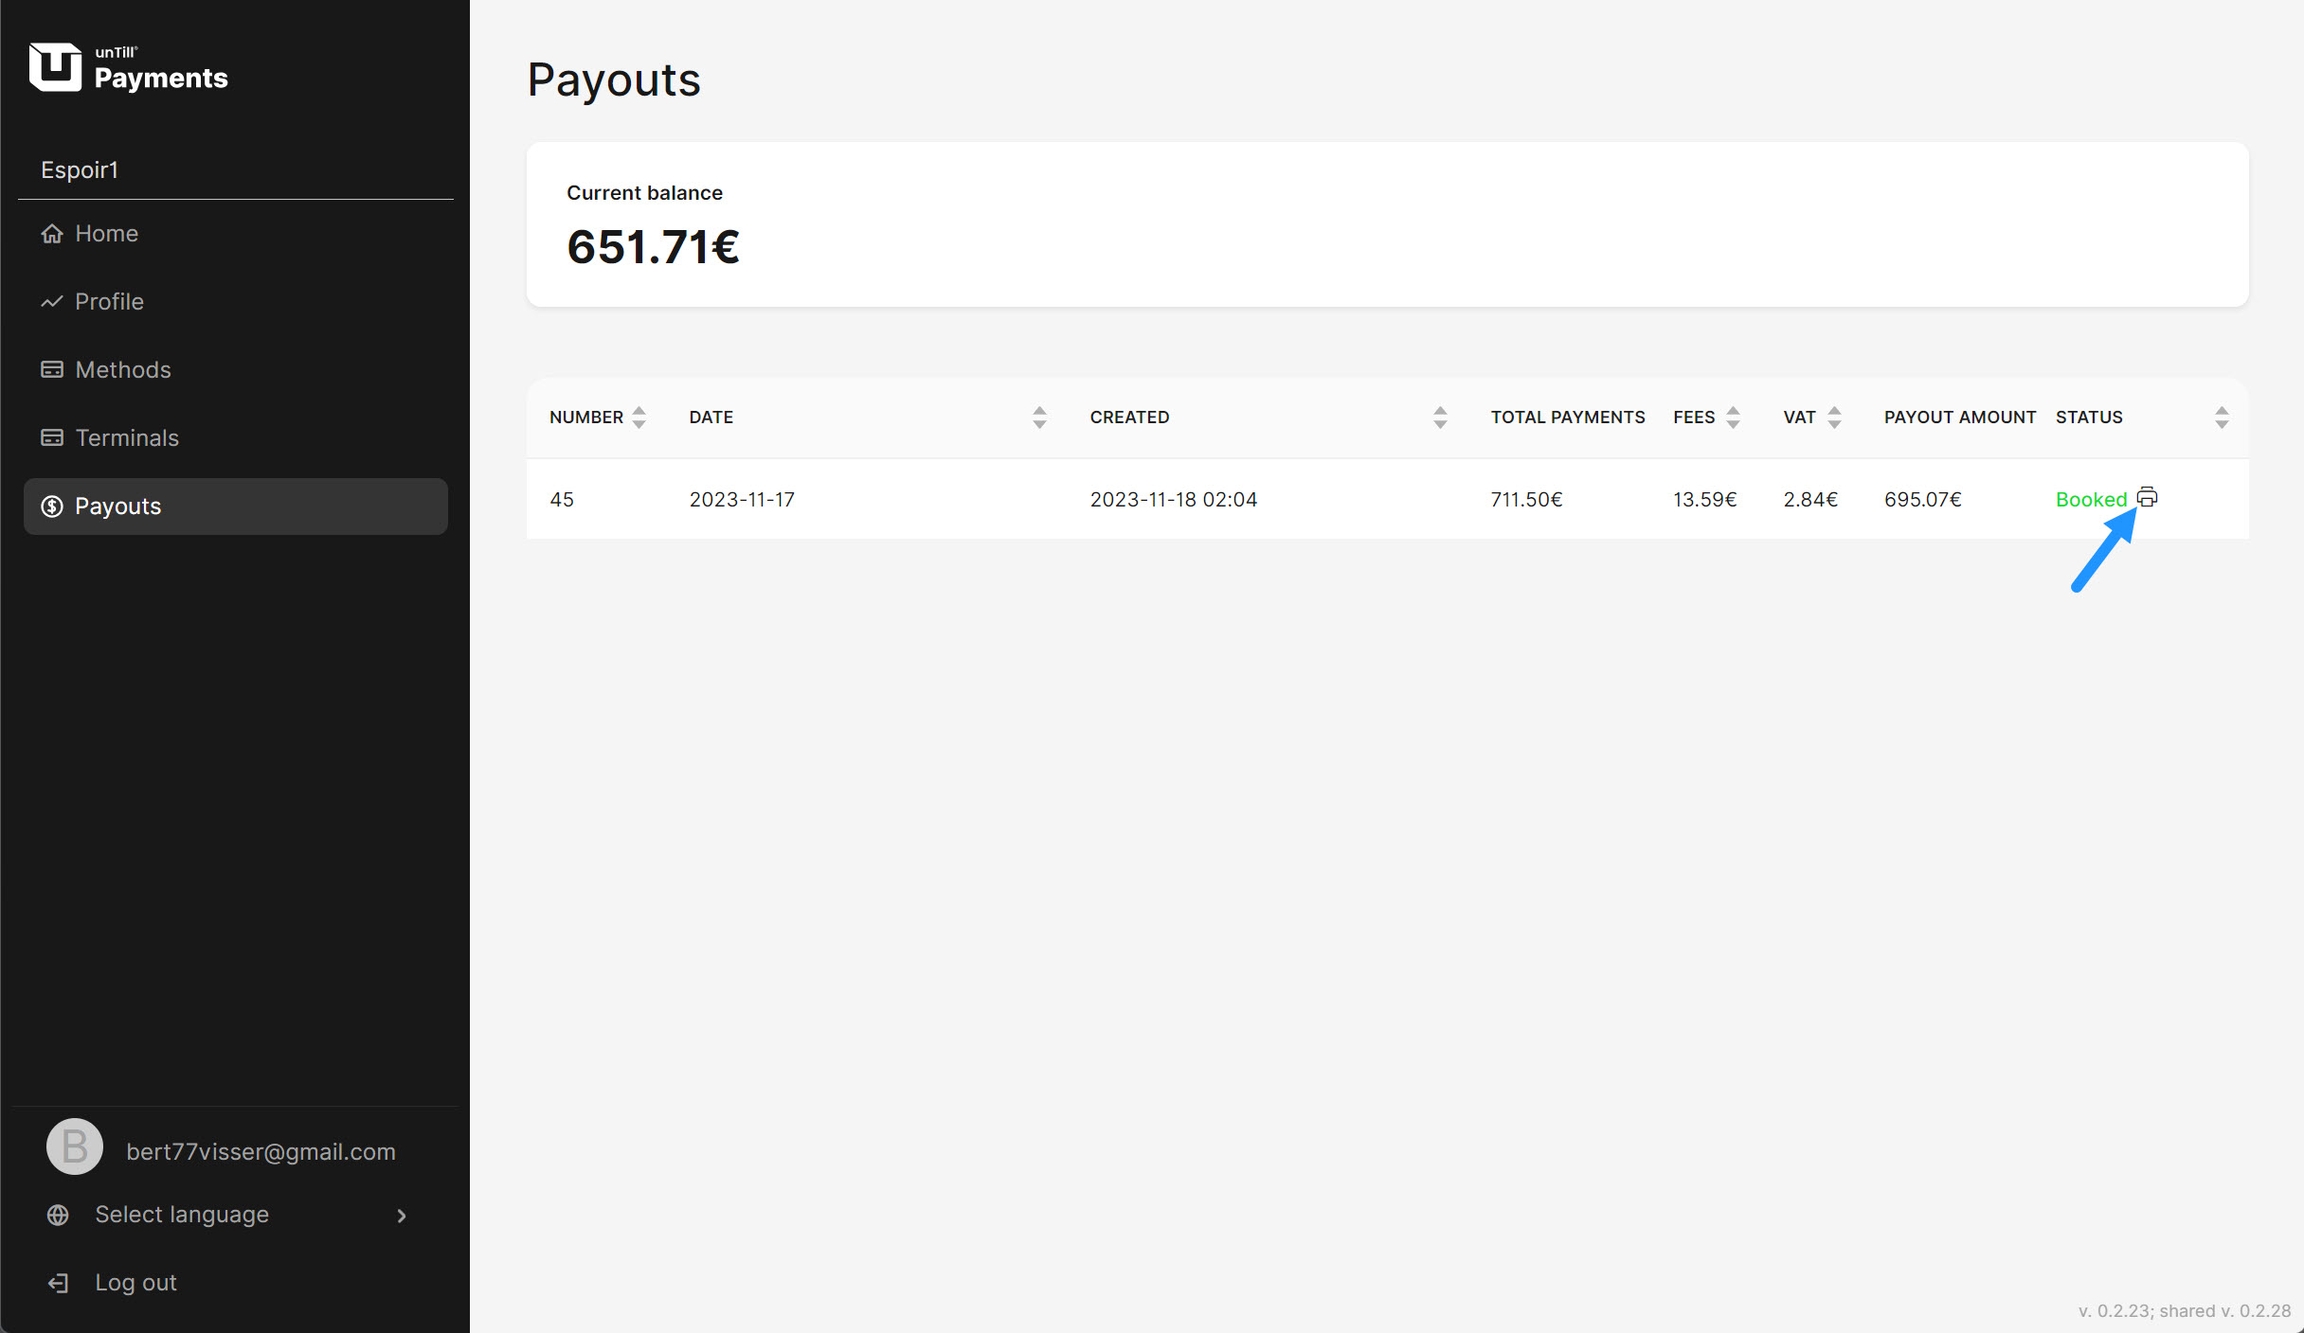Viewport: 2304px width, 1333px height.
Task: Toggle sorting on the Created column
Action: click(x=1440, y=417)
